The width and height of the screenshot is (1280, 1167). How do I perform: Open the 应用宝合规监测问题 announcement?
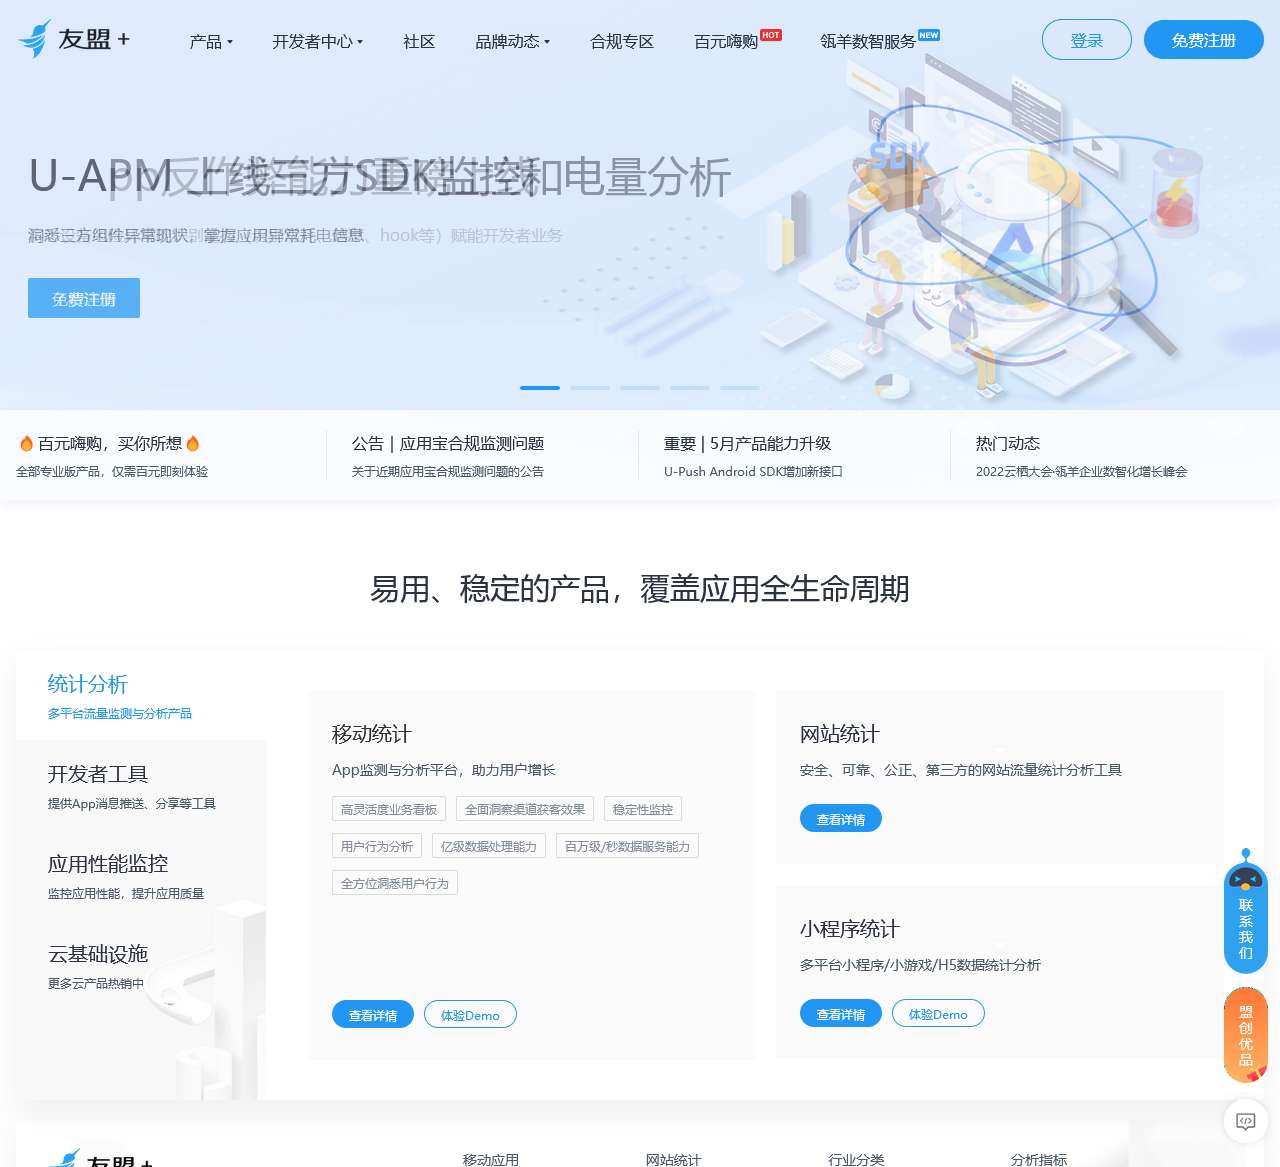[x=448, y=444]
